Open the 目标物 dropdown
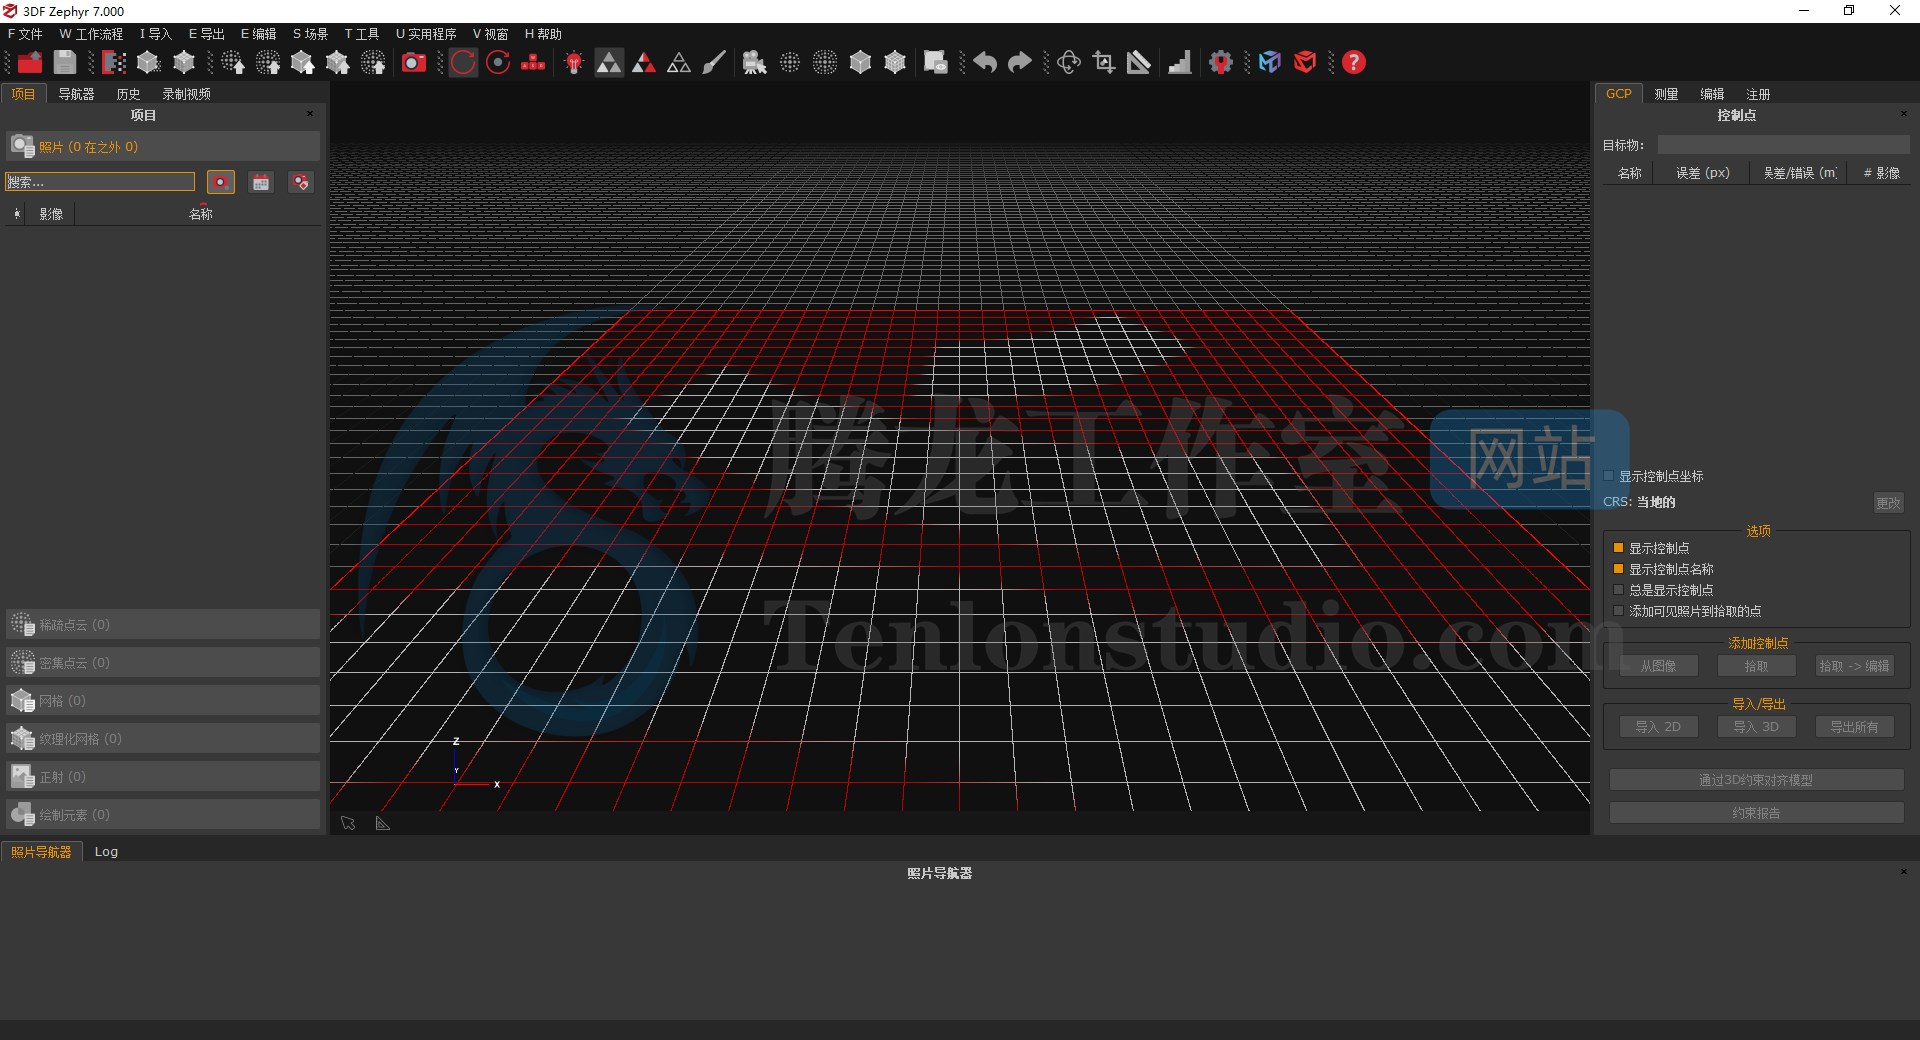The width and height of the screenshot is (1920, 1040). tap(1783, 145)
